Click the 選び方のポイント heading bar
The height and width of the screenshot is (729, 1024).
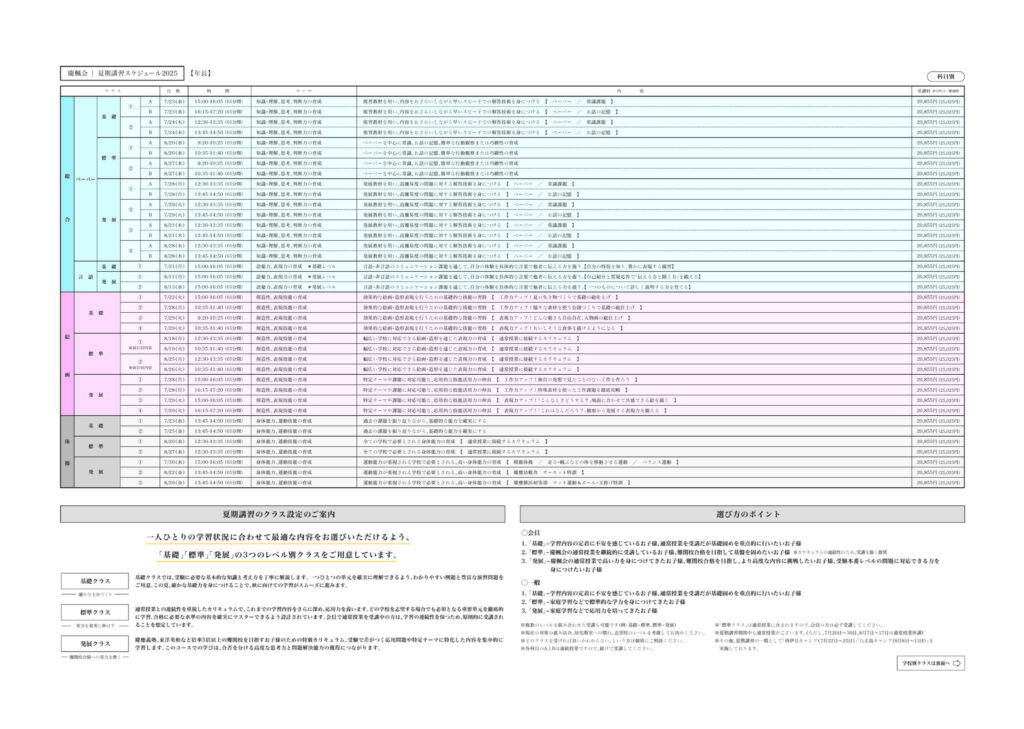pyautogui.click(x=743, y=514)
